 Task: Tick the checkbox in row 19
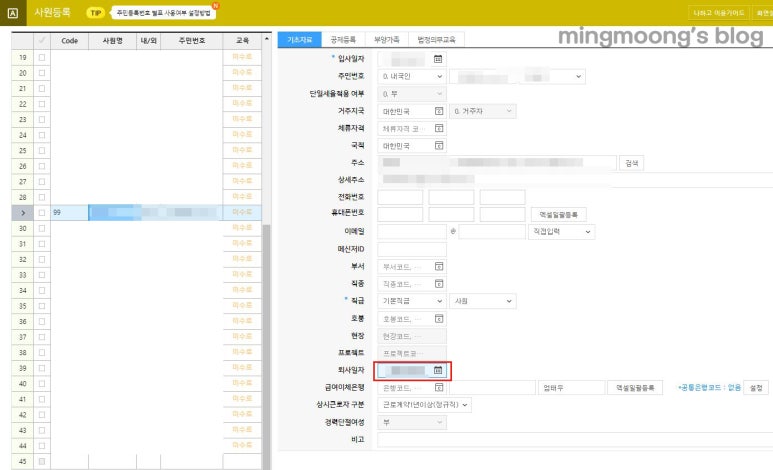(x=42, y=57)
